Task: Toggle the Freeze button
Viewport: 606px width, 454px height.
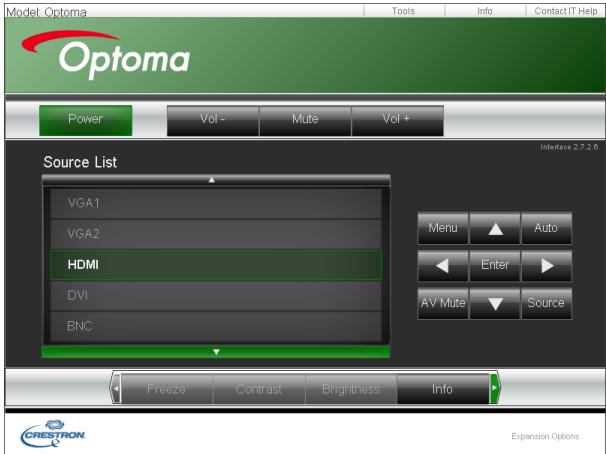Action: tap(167, 389)
